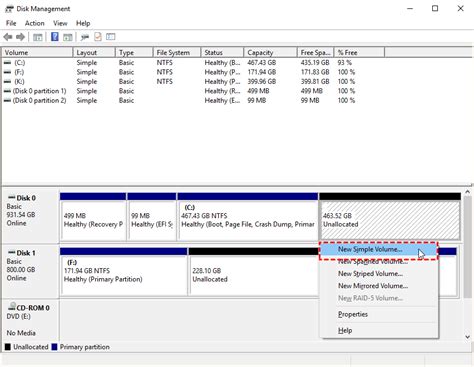Select the 228.10 GB Unallocated block

(253, 272)
